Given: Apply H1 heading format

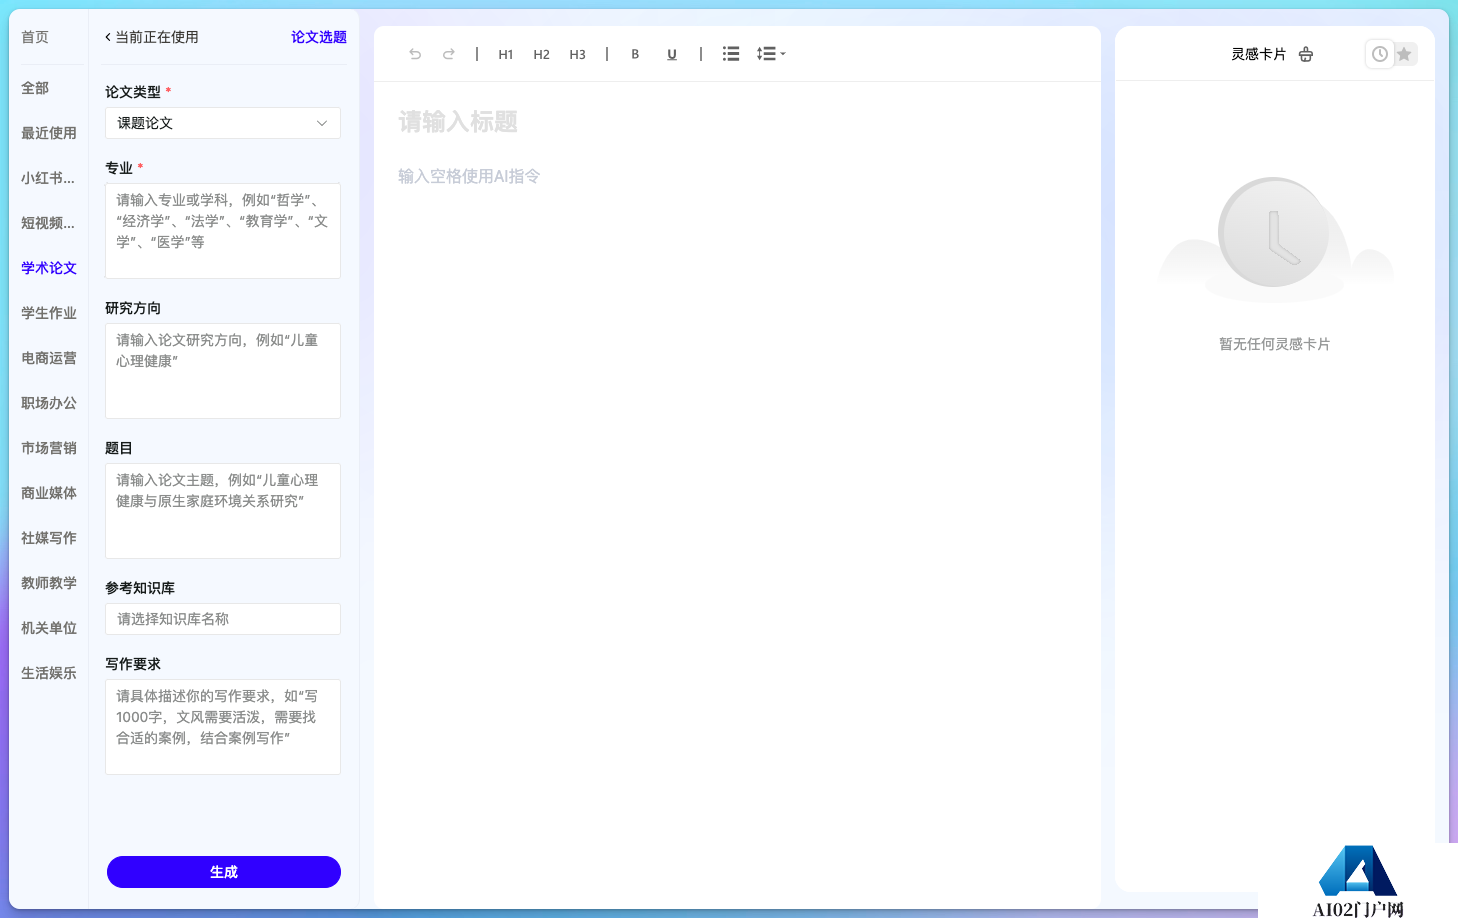Looking at the screenshot, I should (506, 54).
